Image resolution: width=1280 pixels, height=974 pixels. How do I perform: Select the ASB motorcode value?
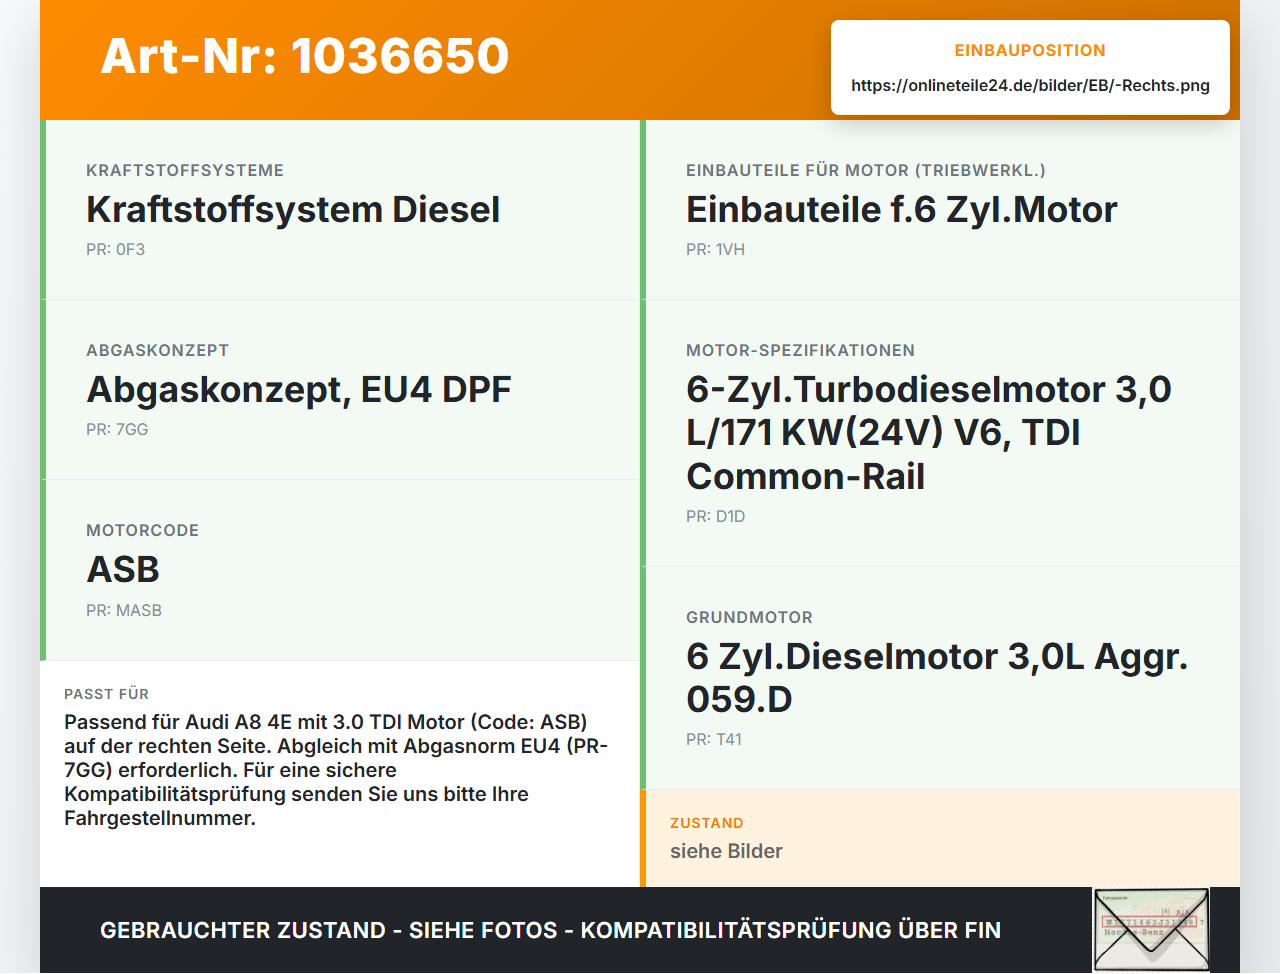coord(123,570)
